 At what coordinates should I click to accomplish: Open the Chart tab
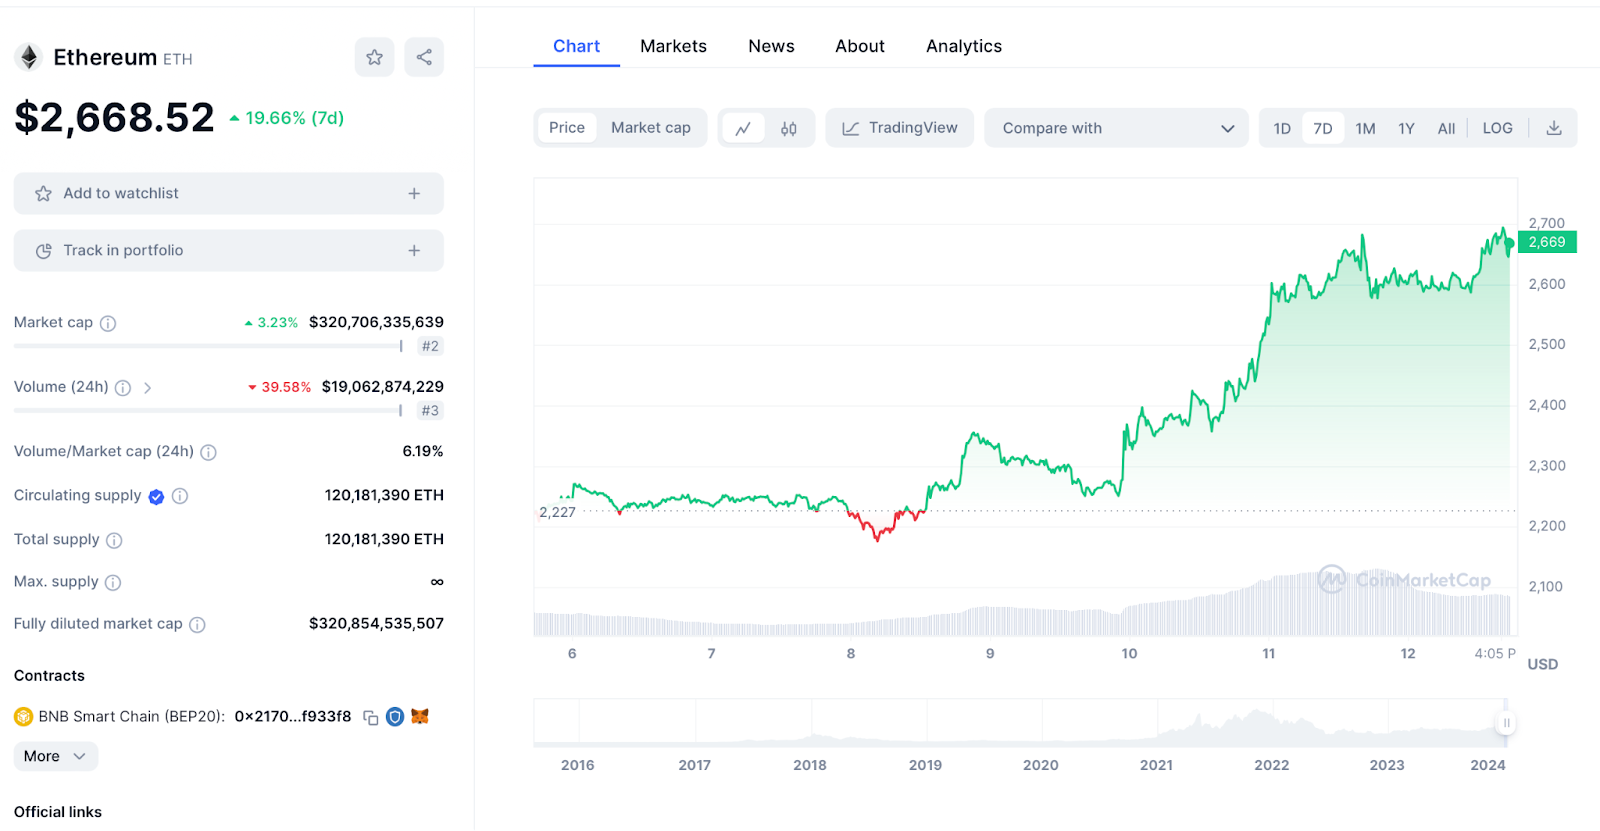pyautogui.click(x=576, y=46)
